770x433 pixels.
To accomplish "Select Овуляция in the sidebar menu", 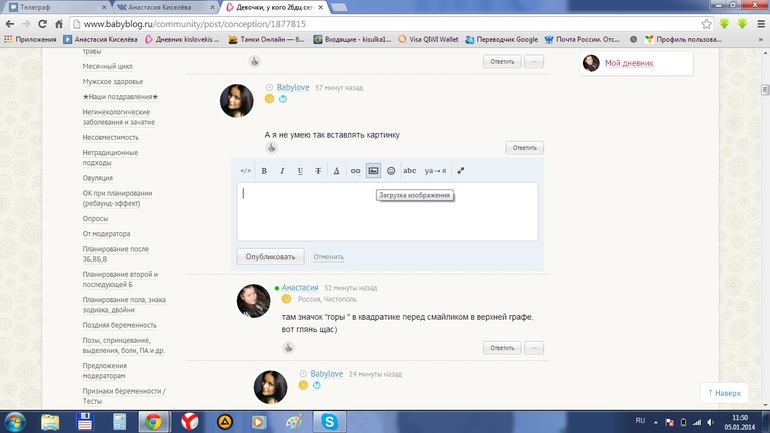I will click(97, 178).
